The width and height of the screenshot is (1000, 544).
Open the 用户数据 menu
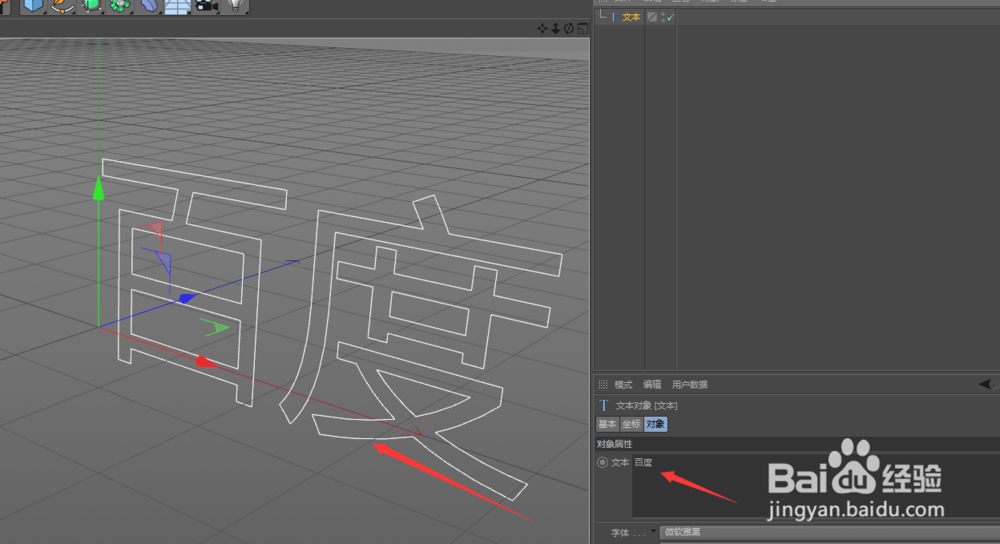pyautogui.click(x=689, y=385)
